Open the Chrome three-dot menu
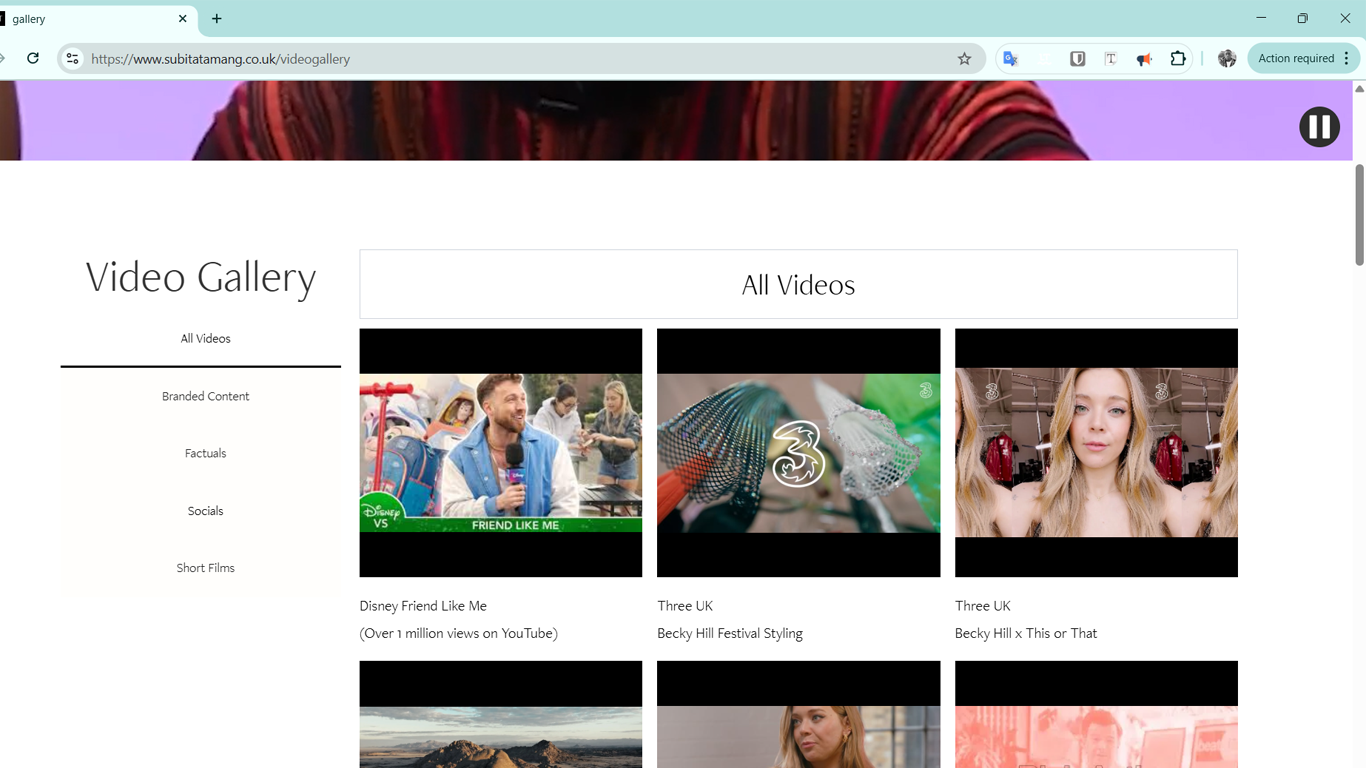Image resolution: width=1366 pixels, height=768 pixels. point(1347,59)
